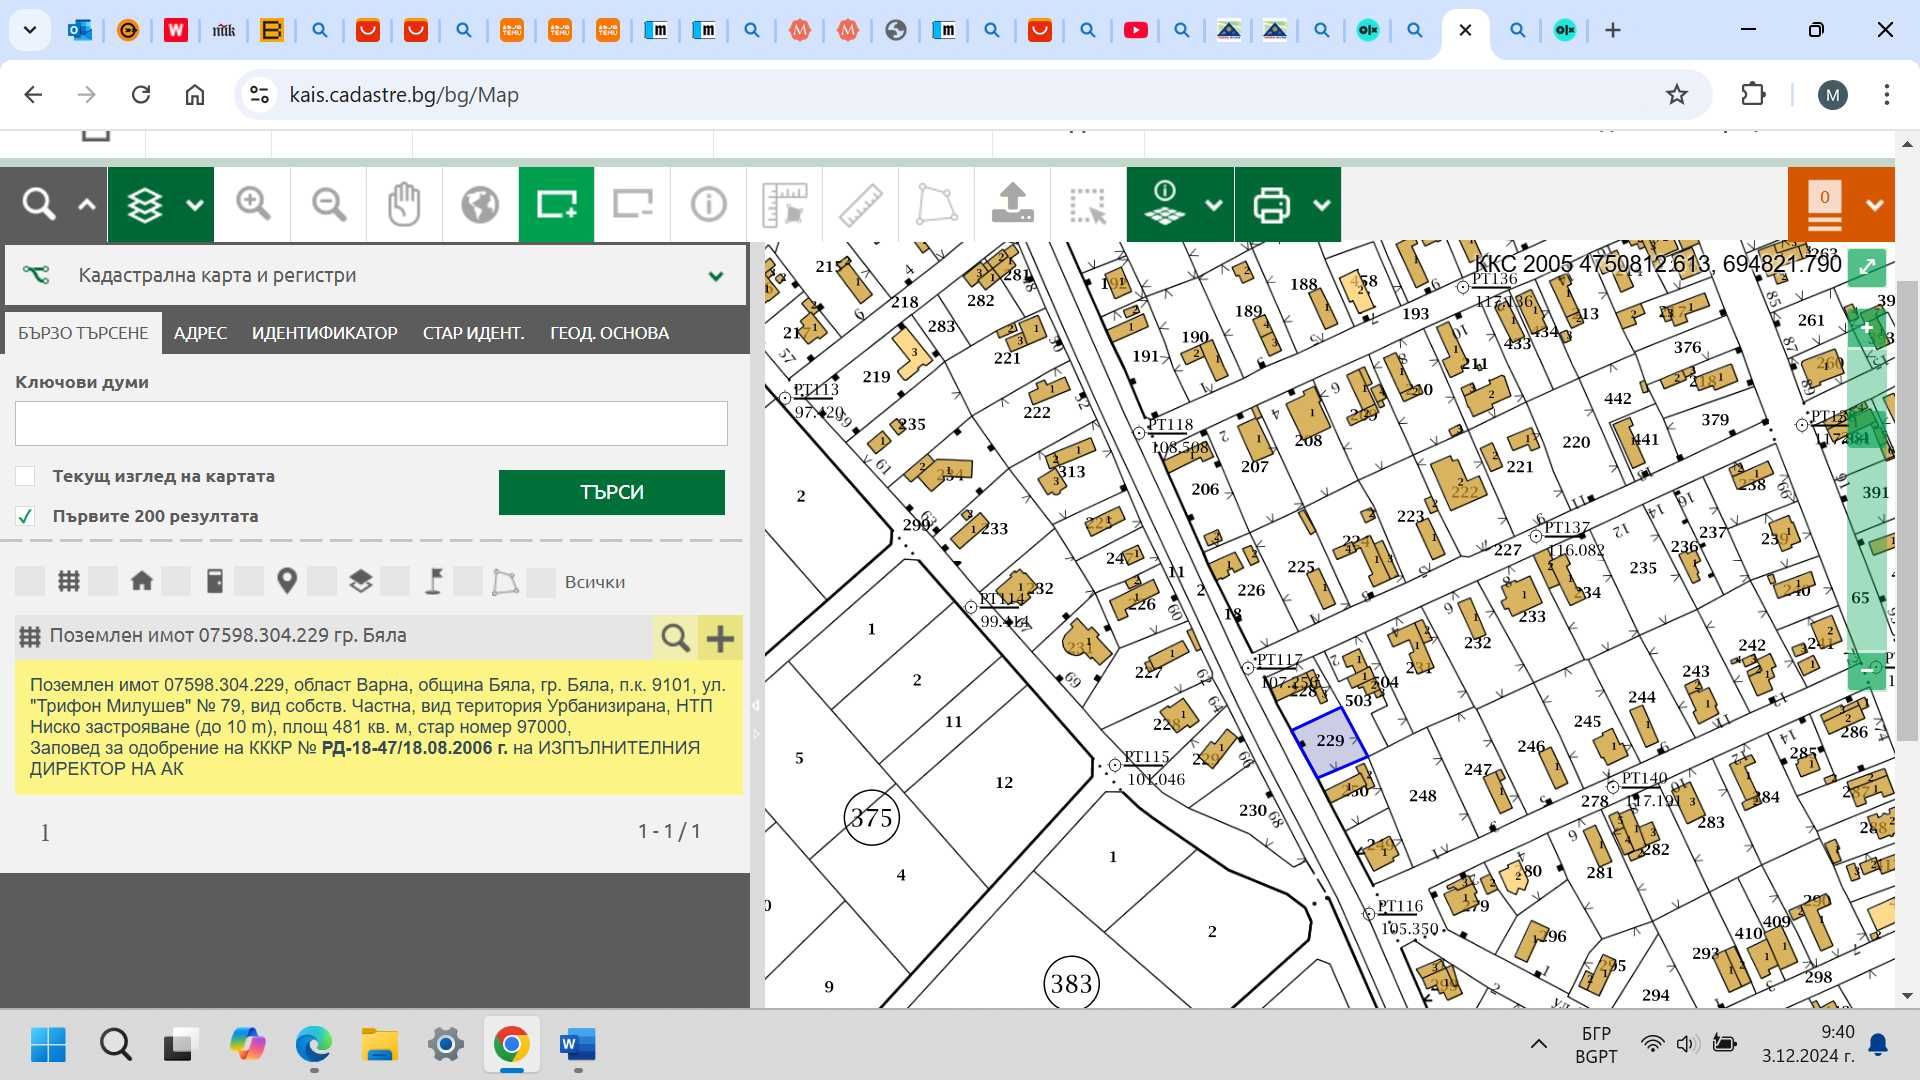Viewport: 1920px width, 1080px height.
Task: Select the zoom in tool
Action: [253, 205]
